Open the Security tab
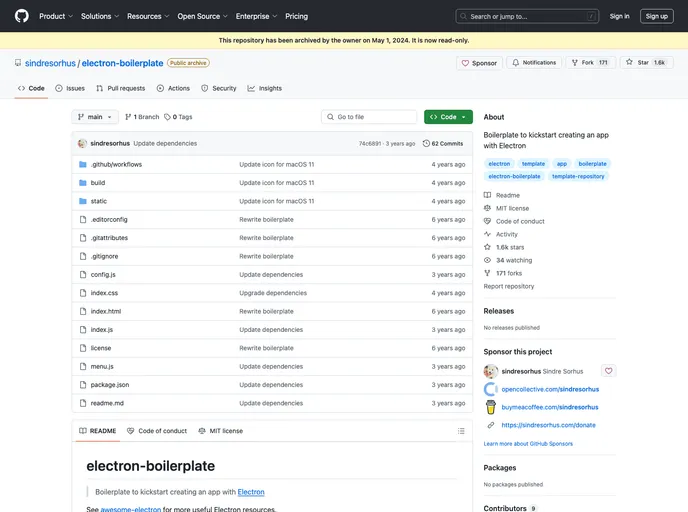 219,88
